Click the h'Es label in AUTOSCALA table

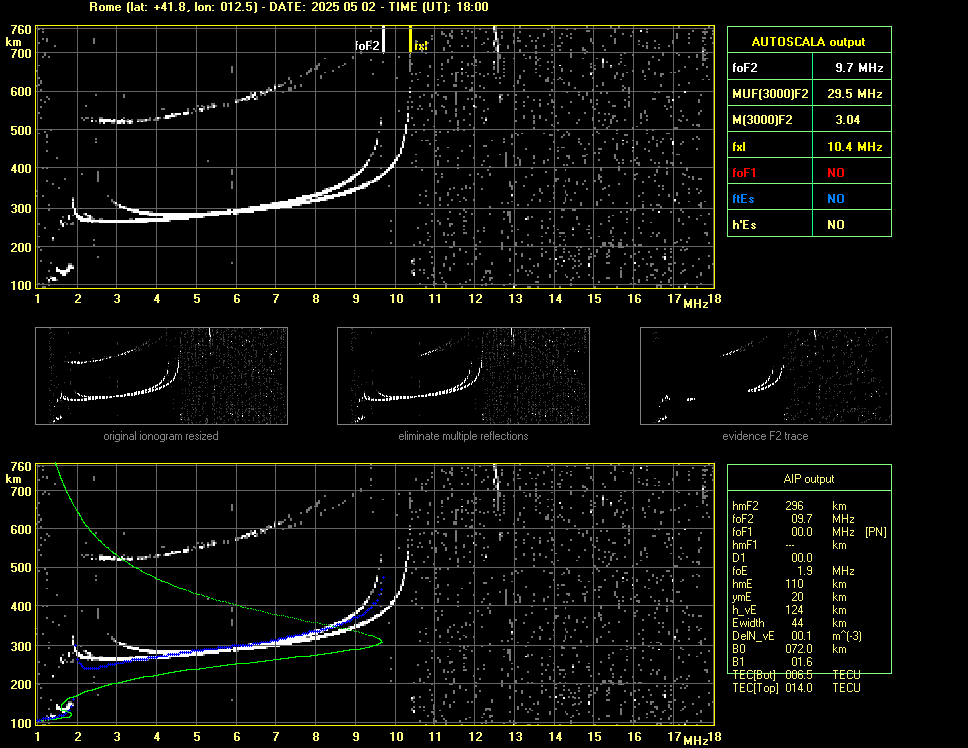pos(744,225)
